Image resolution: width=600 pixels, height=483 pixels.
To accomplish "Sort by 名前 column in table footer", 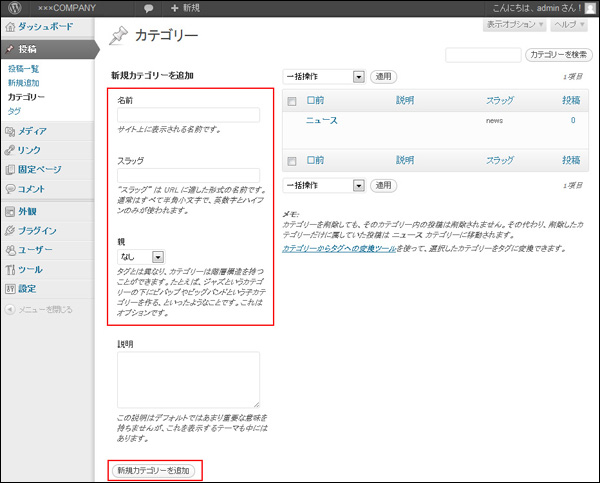I will [x=315, y=160].
